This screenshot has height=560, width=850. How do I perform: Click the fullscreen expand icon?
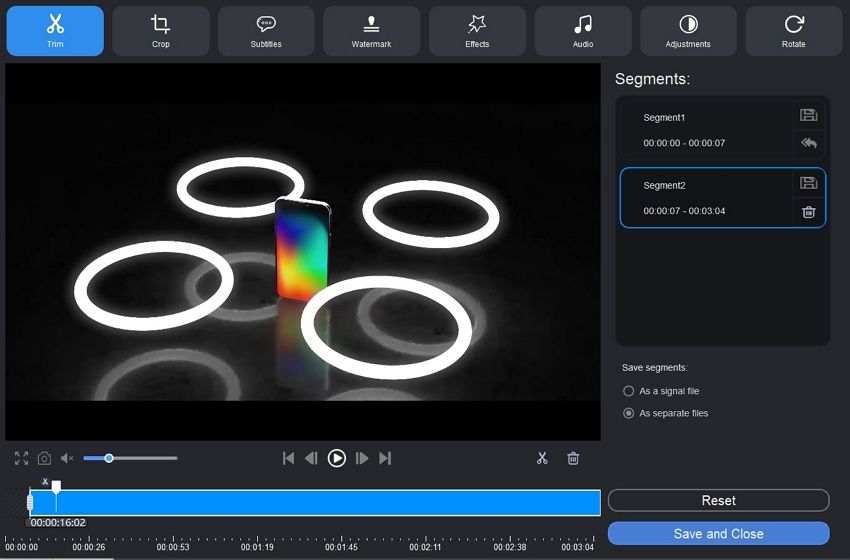[x=22, y=458]
